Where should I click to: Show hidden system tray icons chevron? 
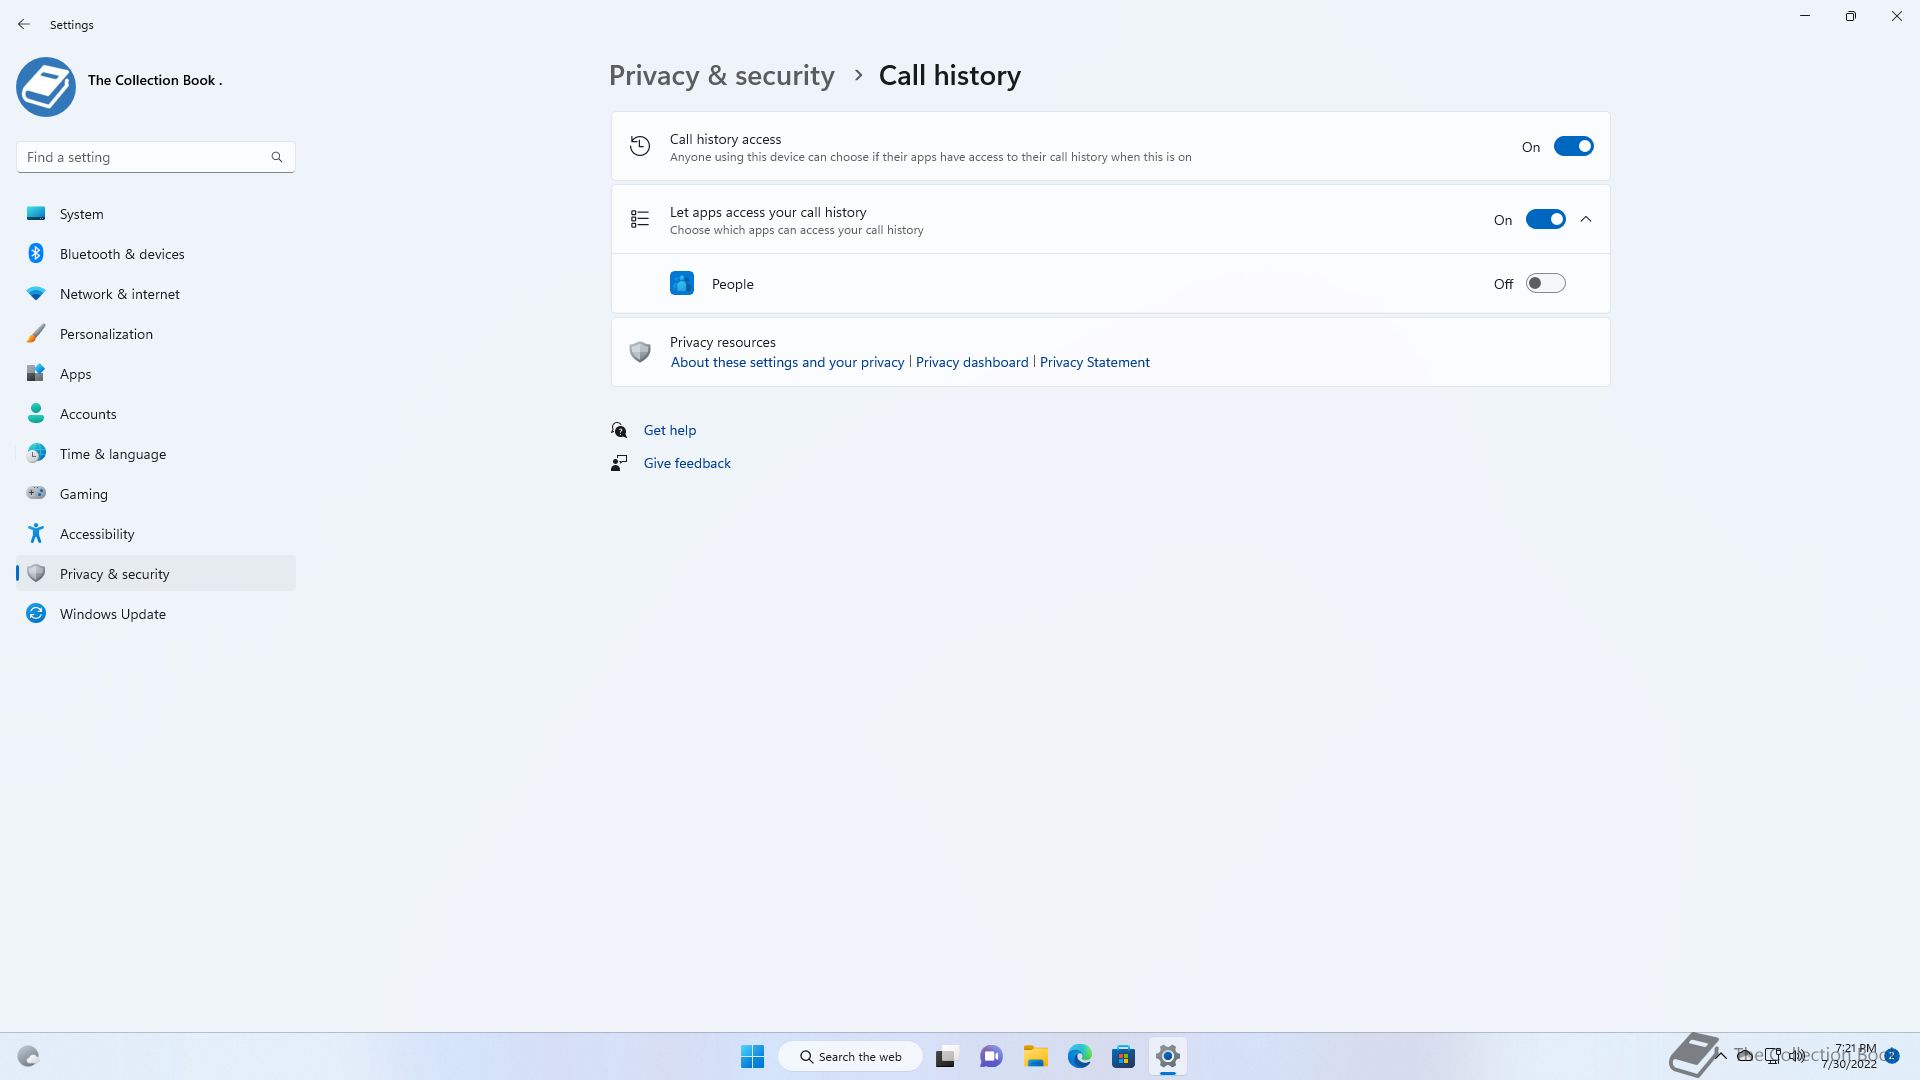point(1721,1055)
